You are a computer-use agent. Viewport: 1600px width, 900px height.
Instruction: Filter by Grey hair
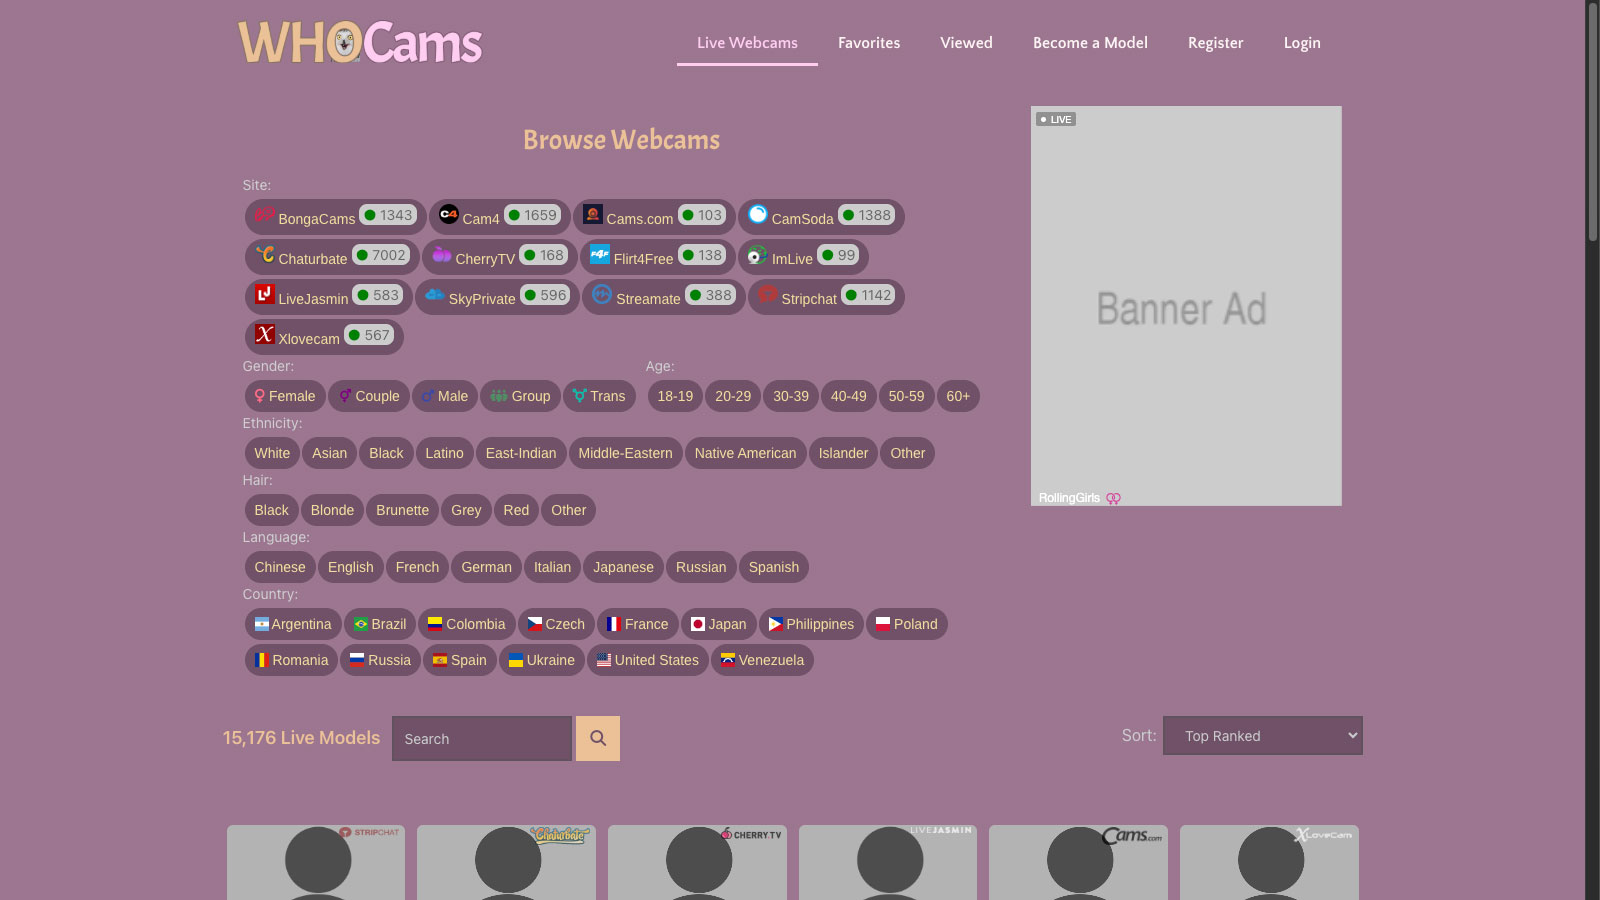(466, 510)
